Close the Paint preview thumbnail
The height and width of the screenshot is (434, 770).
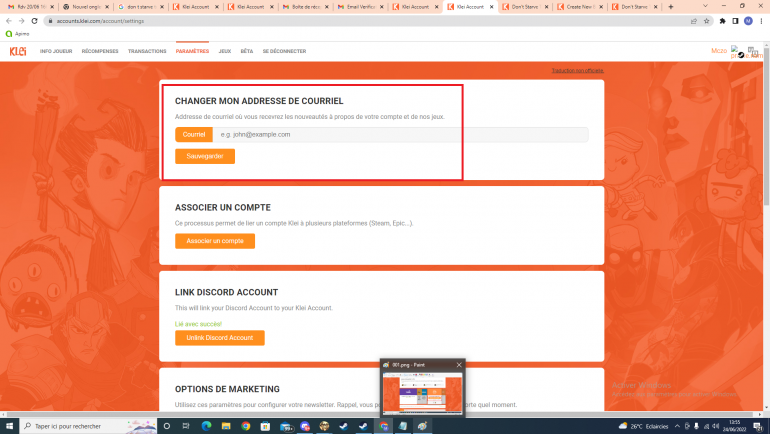tap(459, 365)
